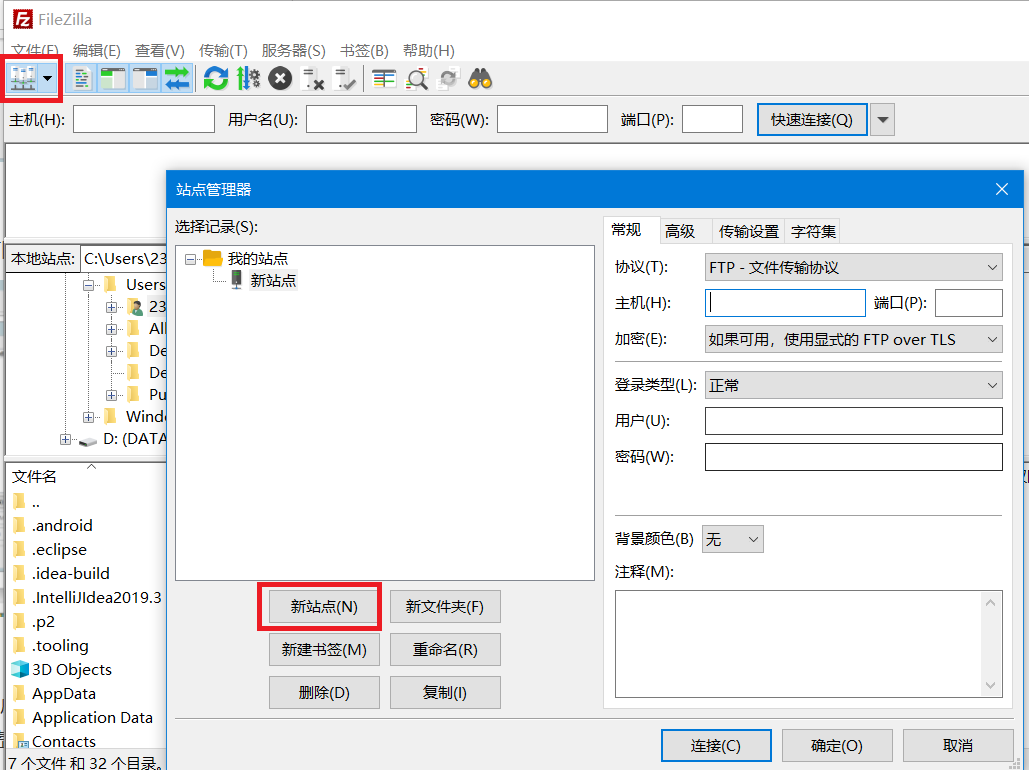Click the 注释(M) text area
1029x770 pixels.
pos(797,644)
